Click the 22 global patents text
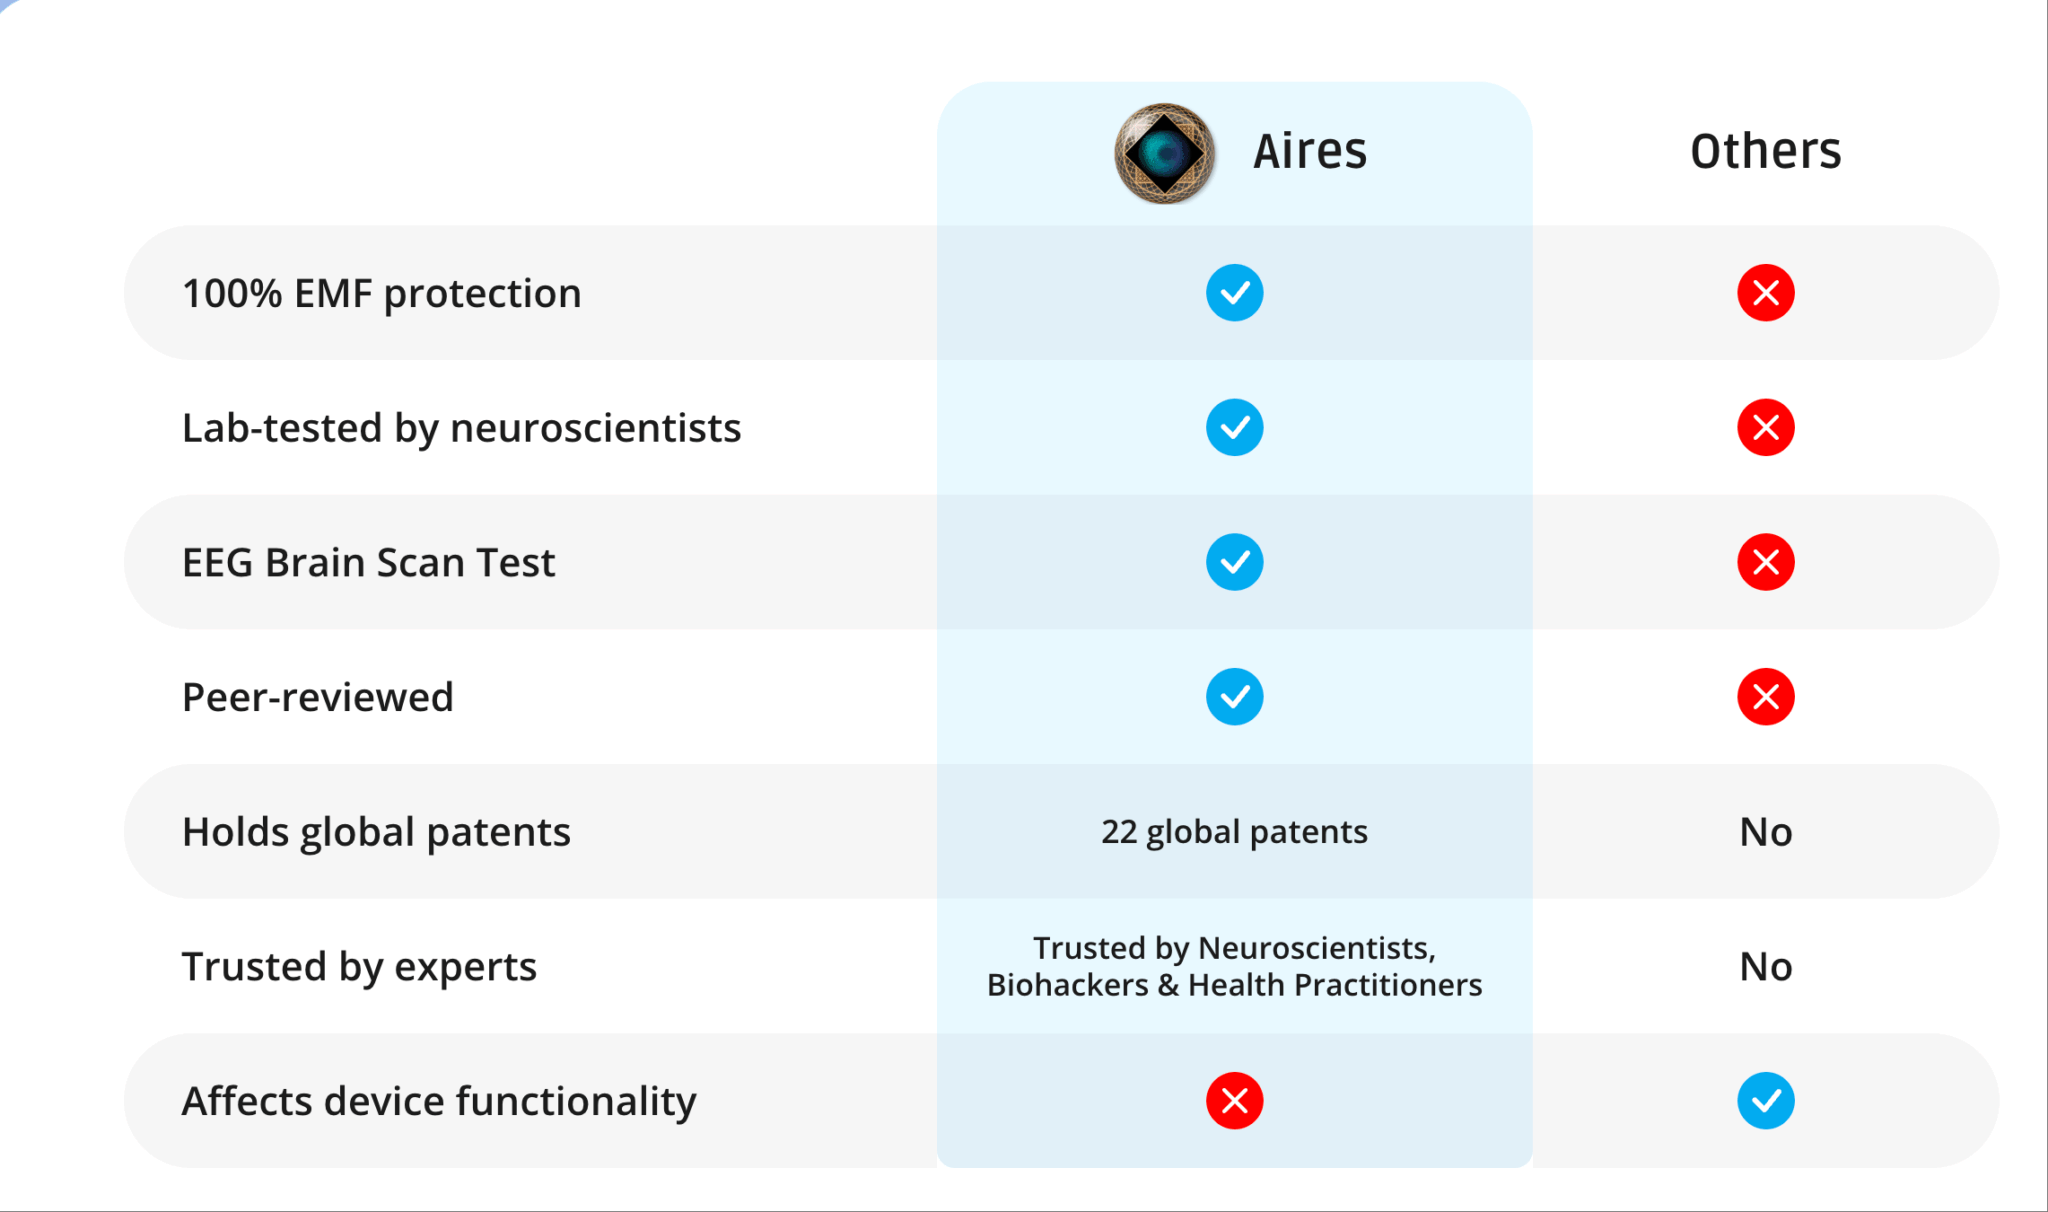The image size is (2048, 1212). pyautogui.click(x=1234, y=832)
